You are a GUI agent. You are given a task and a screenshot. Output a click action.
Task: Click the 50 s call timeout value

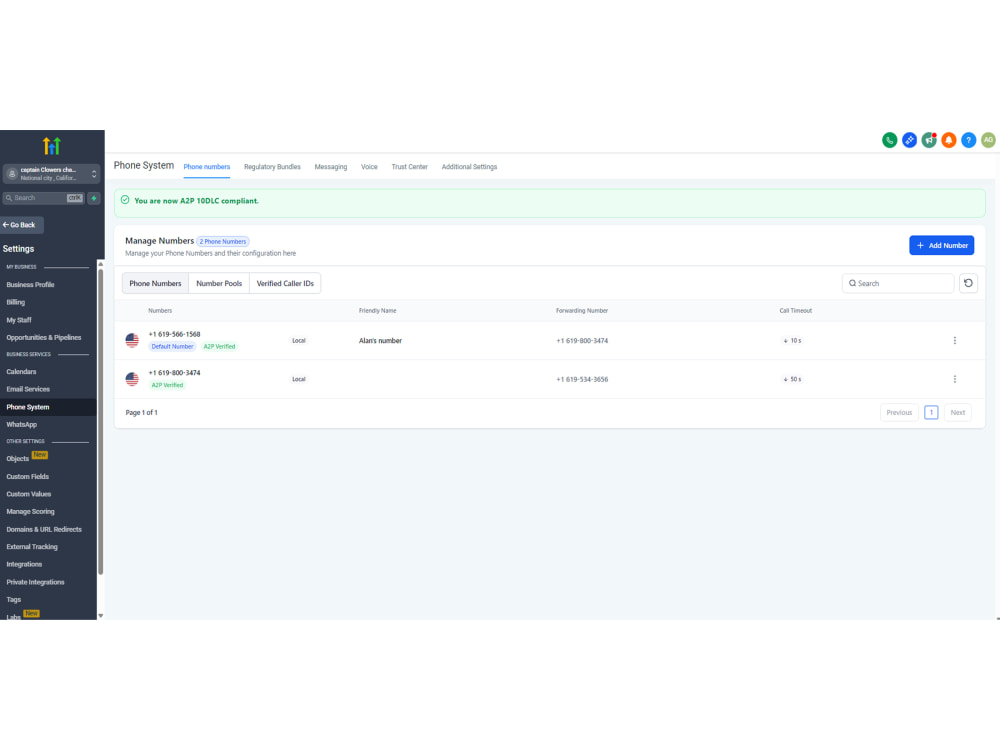792,379
